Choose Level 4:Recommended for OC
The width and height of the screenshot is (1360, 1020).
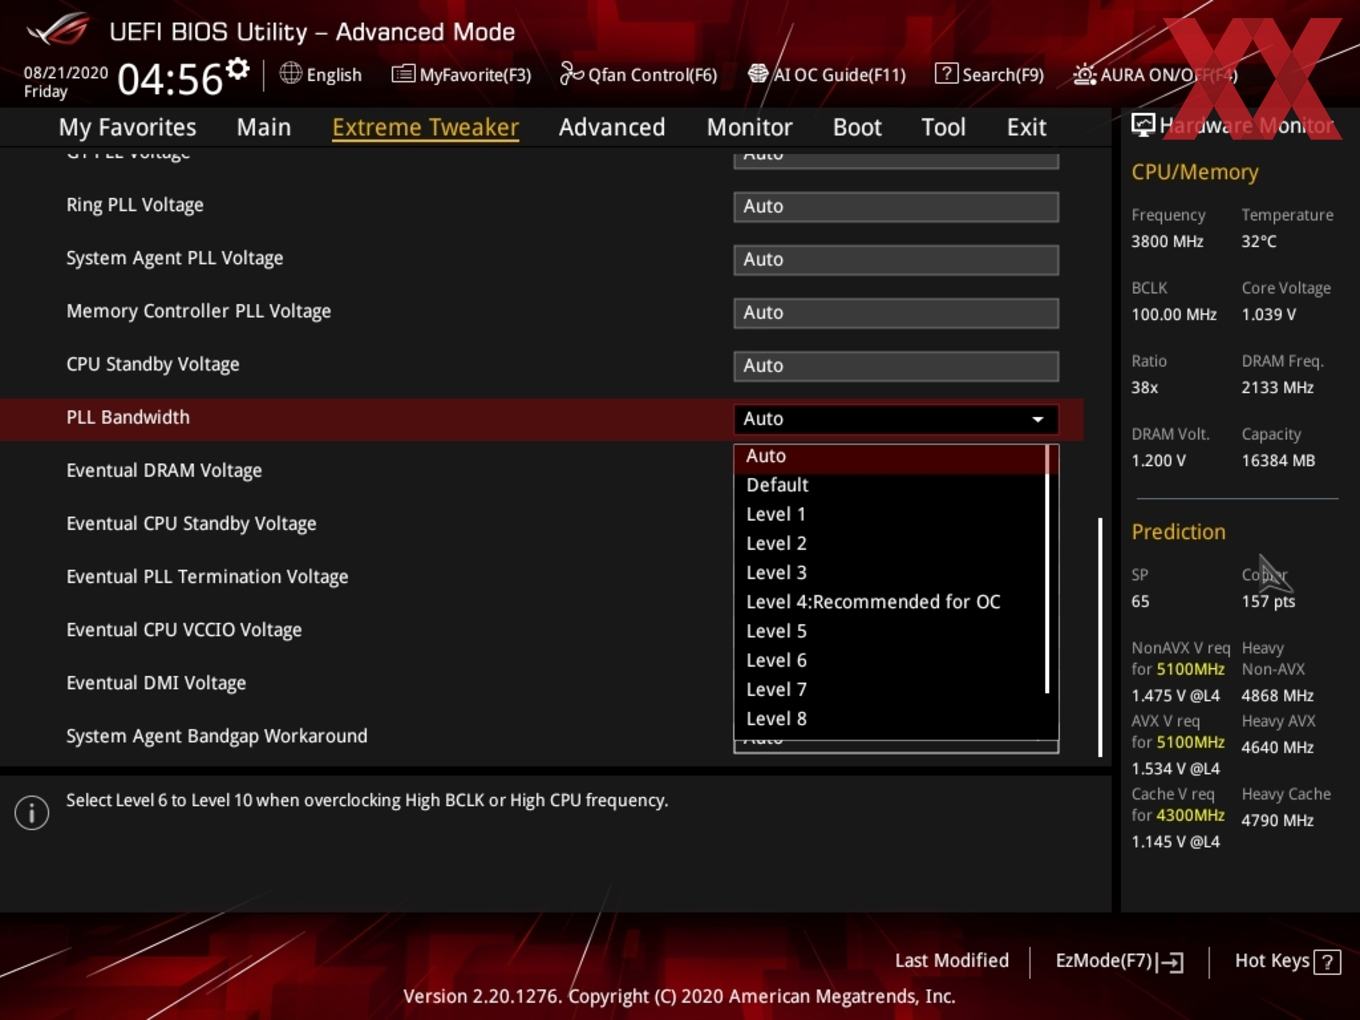point(890,602)
